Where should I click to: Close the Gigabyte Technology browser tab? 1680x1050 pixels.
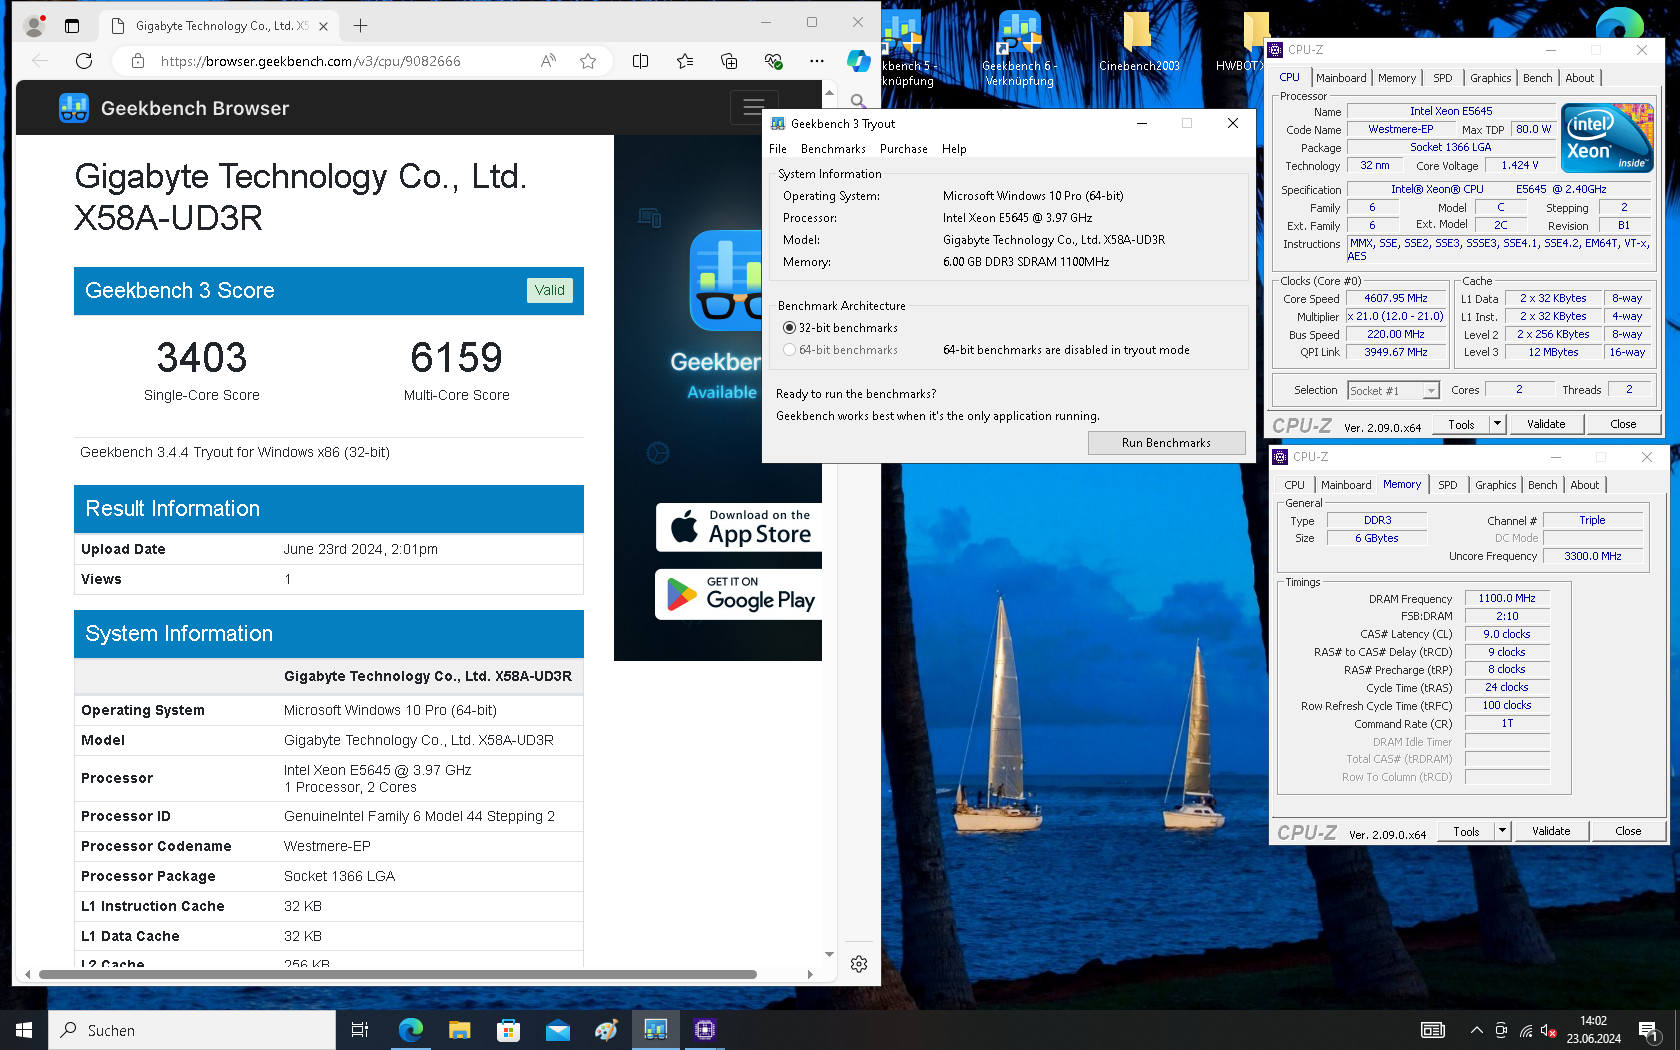323,26
